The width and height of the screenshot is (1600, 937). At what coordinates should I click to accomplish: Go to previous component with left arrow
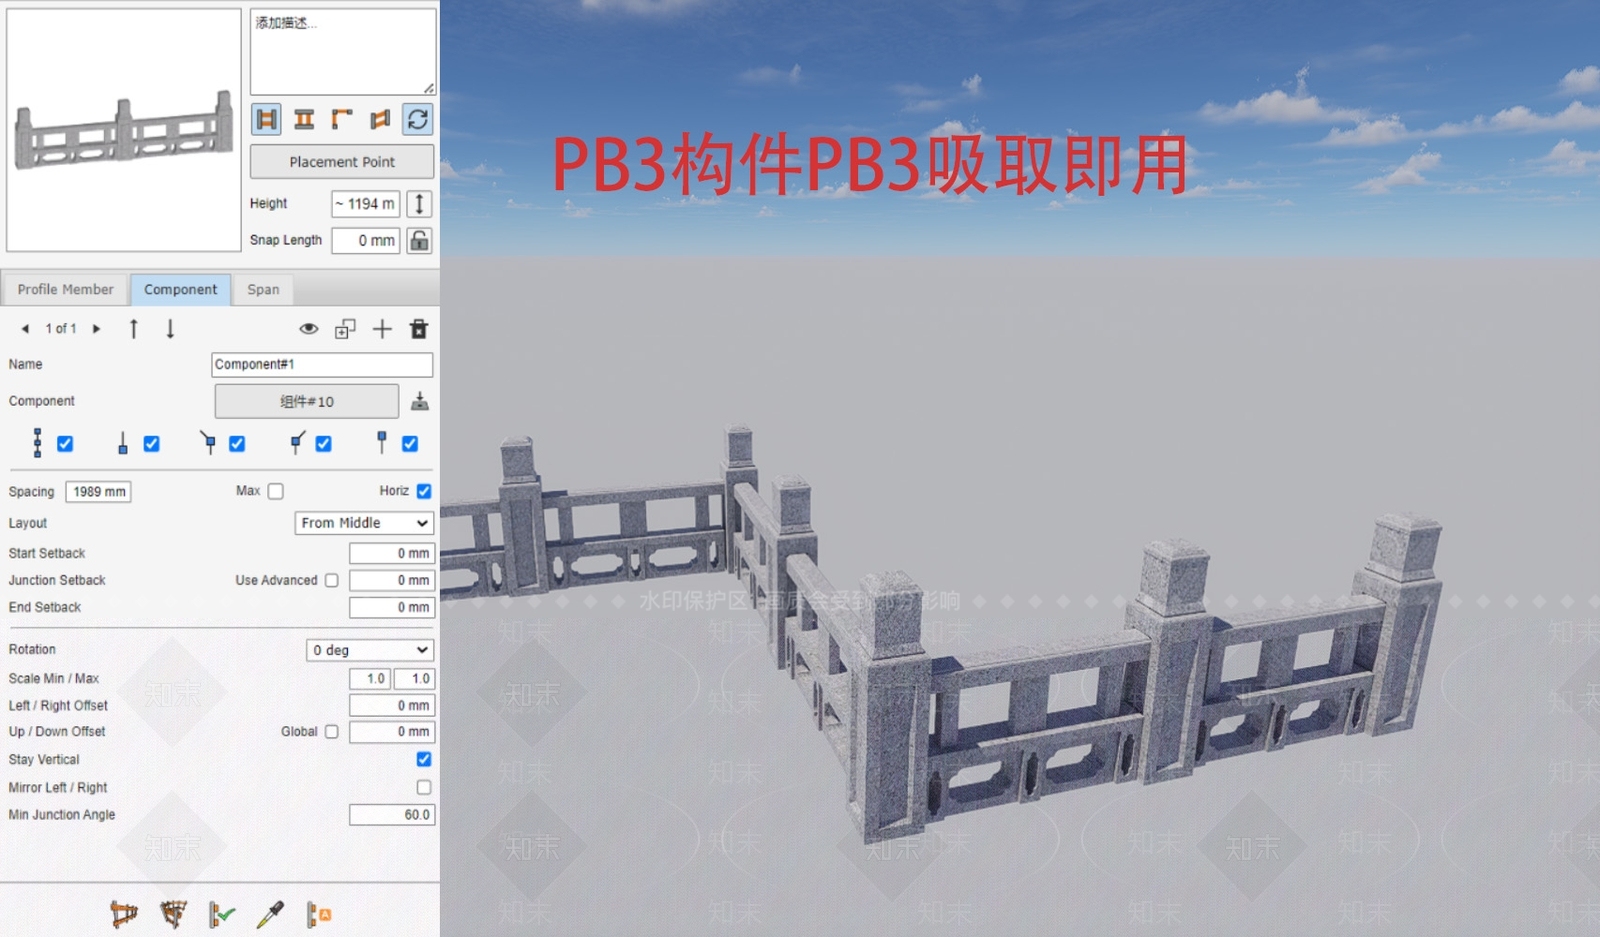[x=25, y=328]
